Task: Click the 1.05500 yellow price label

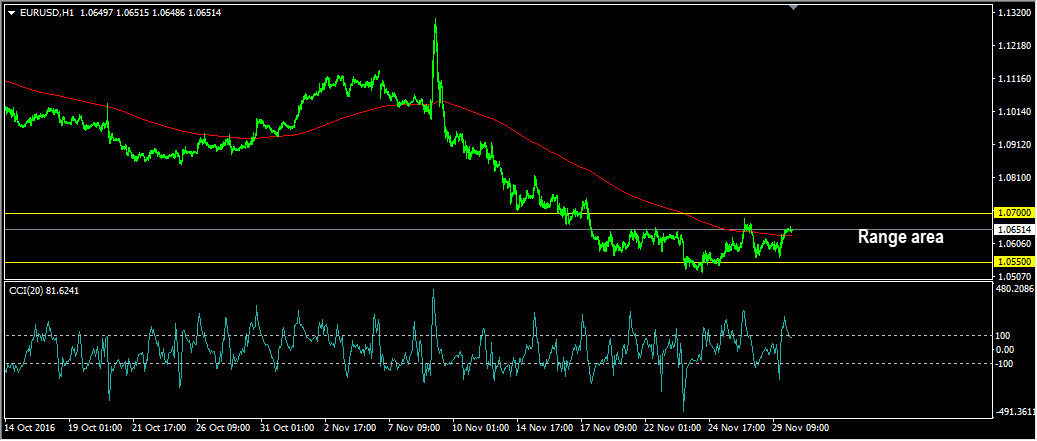Action: (x=1015, y=262)
